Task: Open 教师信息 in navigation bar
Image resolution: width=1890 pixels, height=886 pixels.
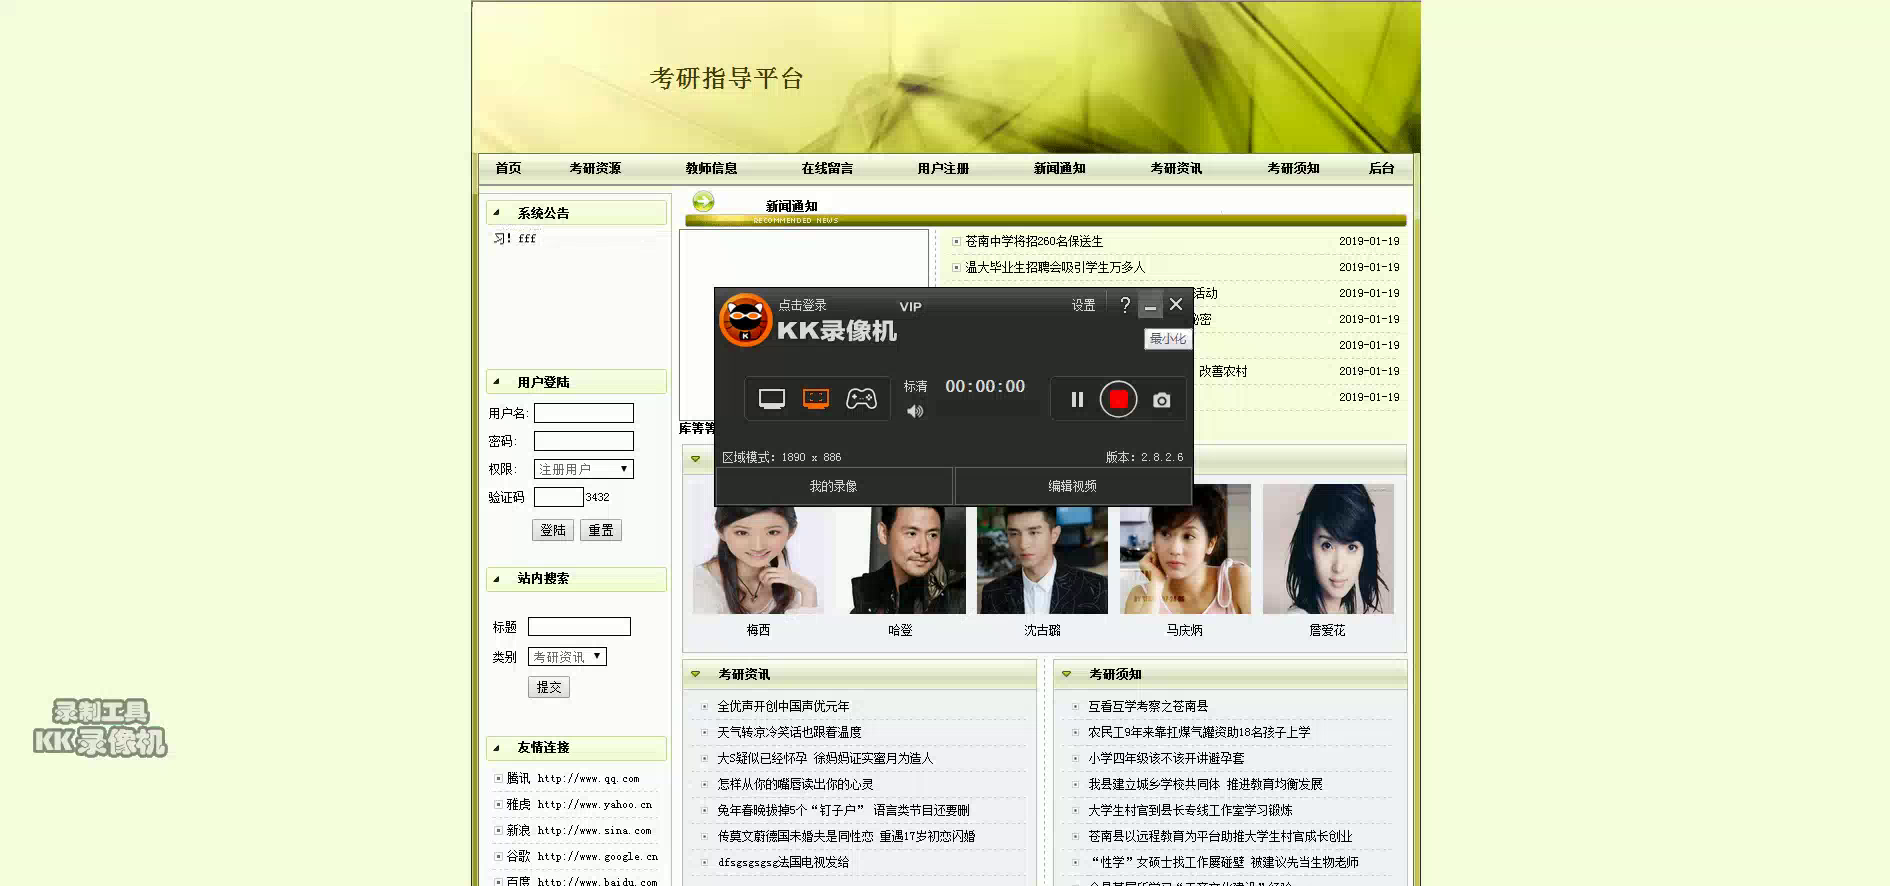Action: point(711,168)
